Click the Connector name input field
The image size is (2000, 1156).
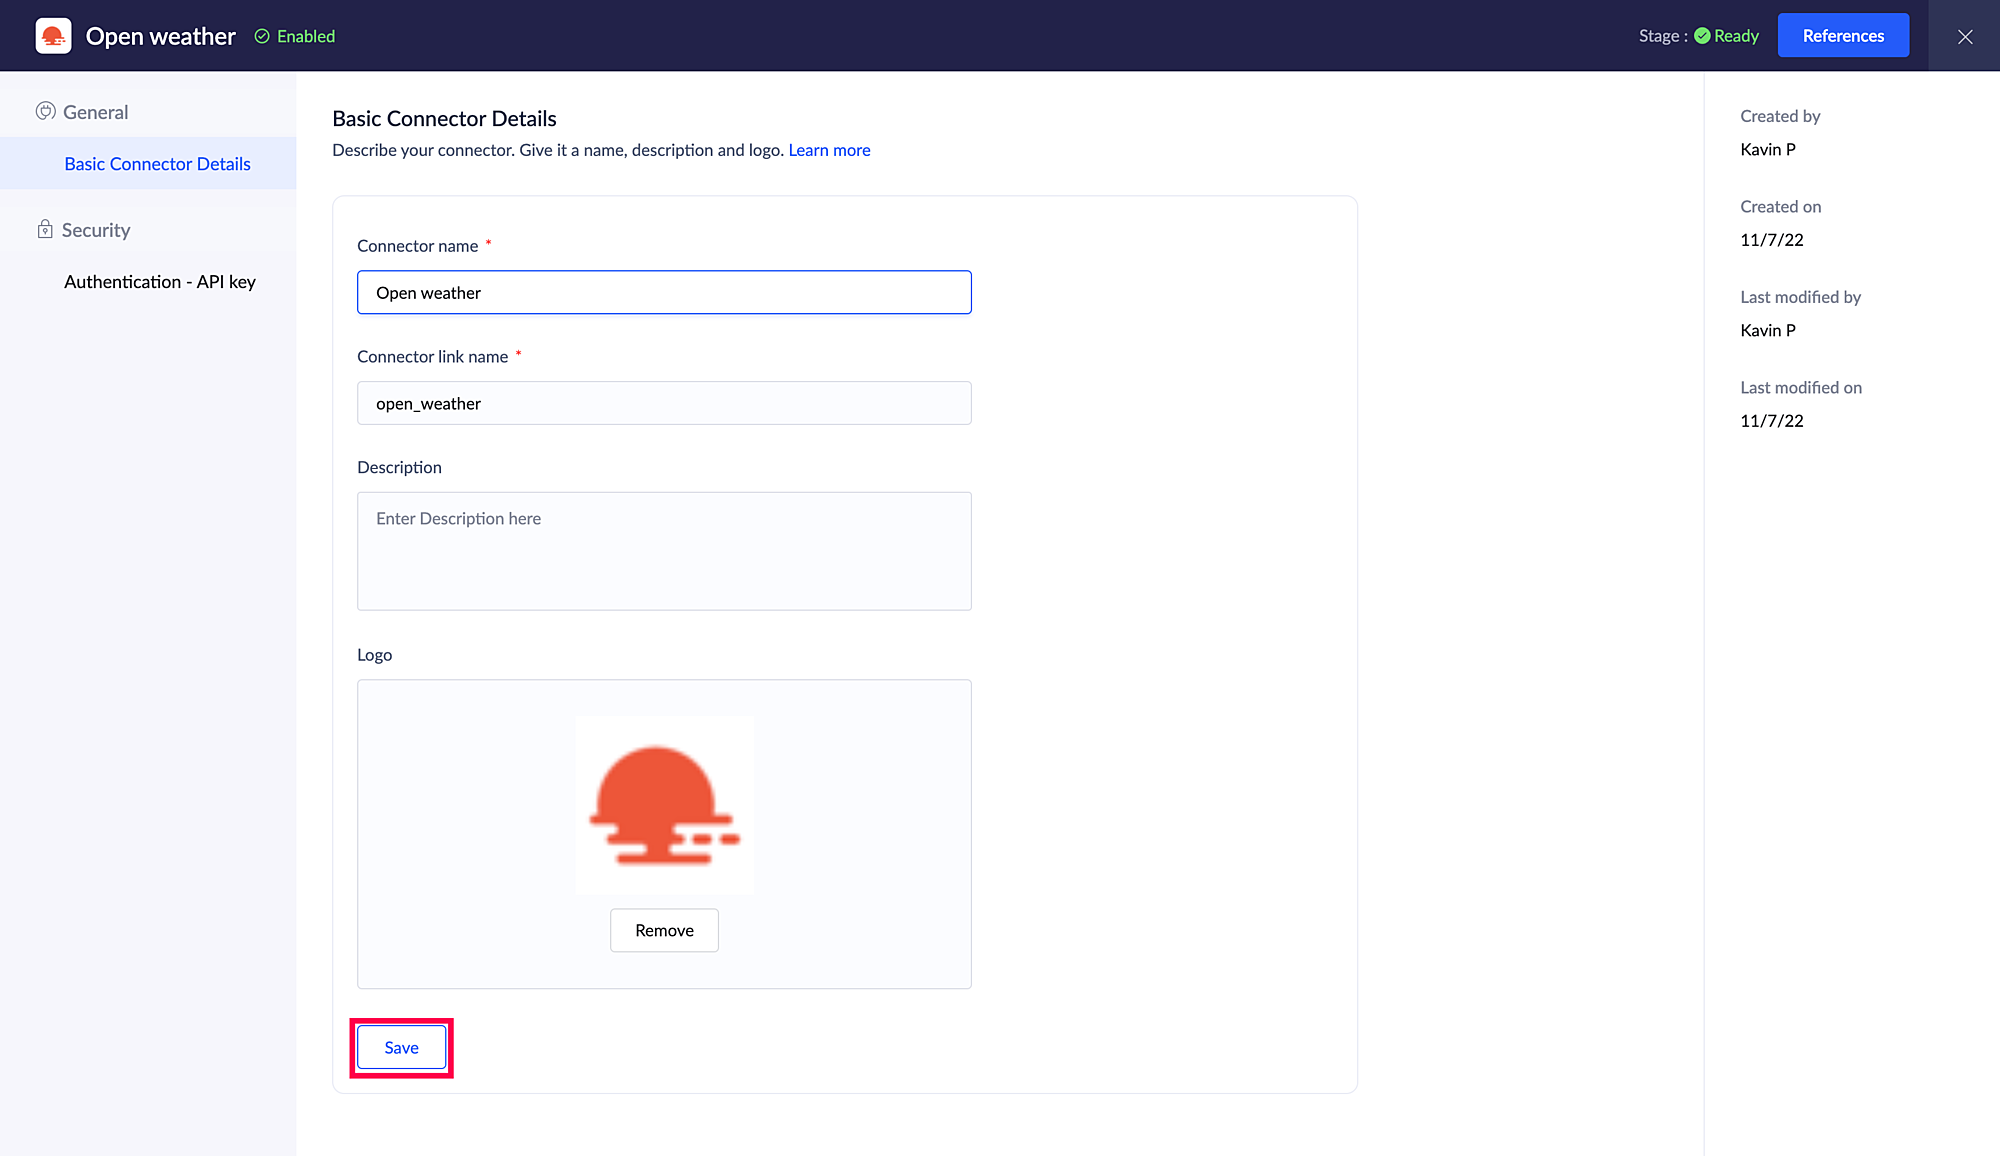pyautogui.click(x=664, y=292)
